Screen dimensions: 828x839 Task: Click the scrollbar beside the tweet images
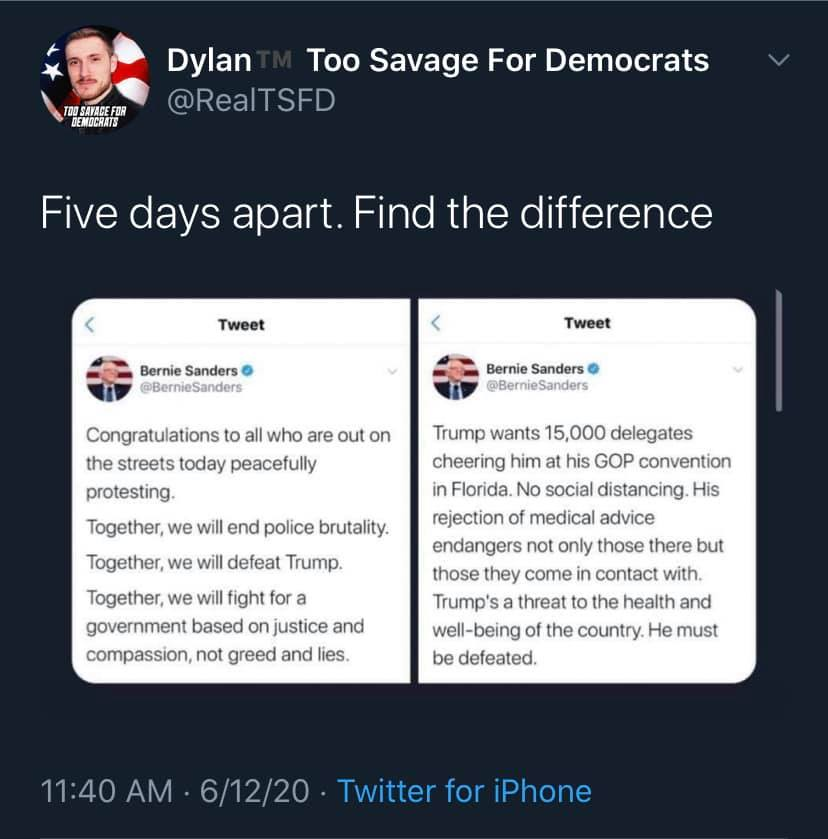tap(778, 350)
